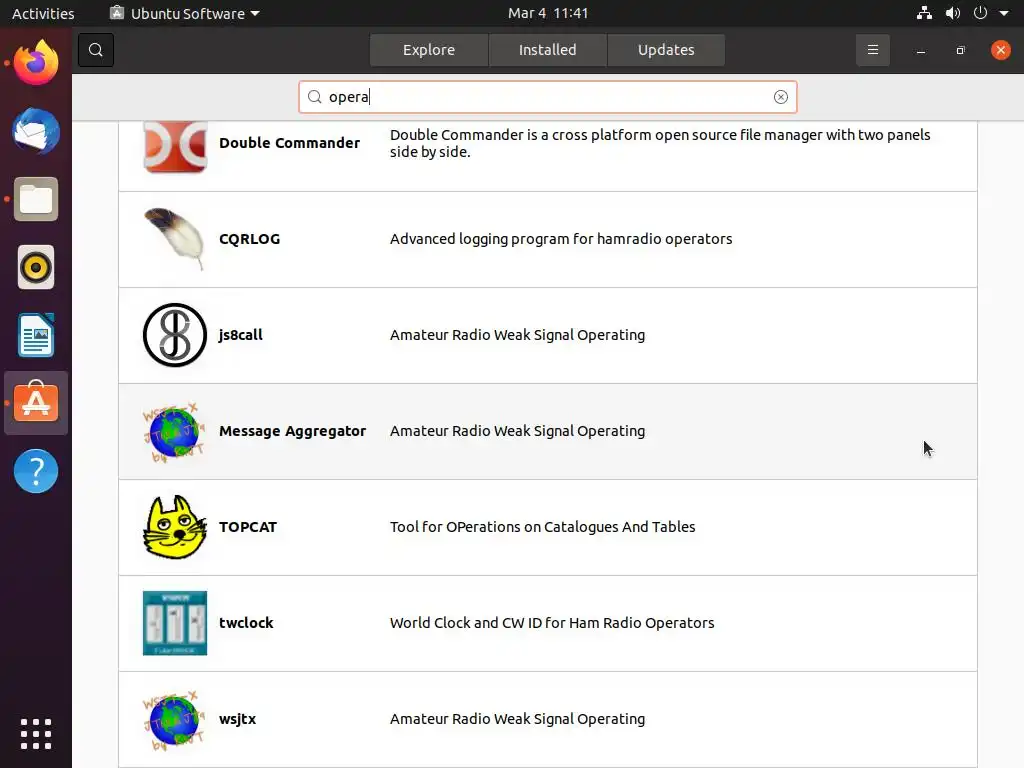Image resolution: width=1024 pixels, height=768 pixels.
Task: Click into the search field containing opera
Action: [547, 97]
